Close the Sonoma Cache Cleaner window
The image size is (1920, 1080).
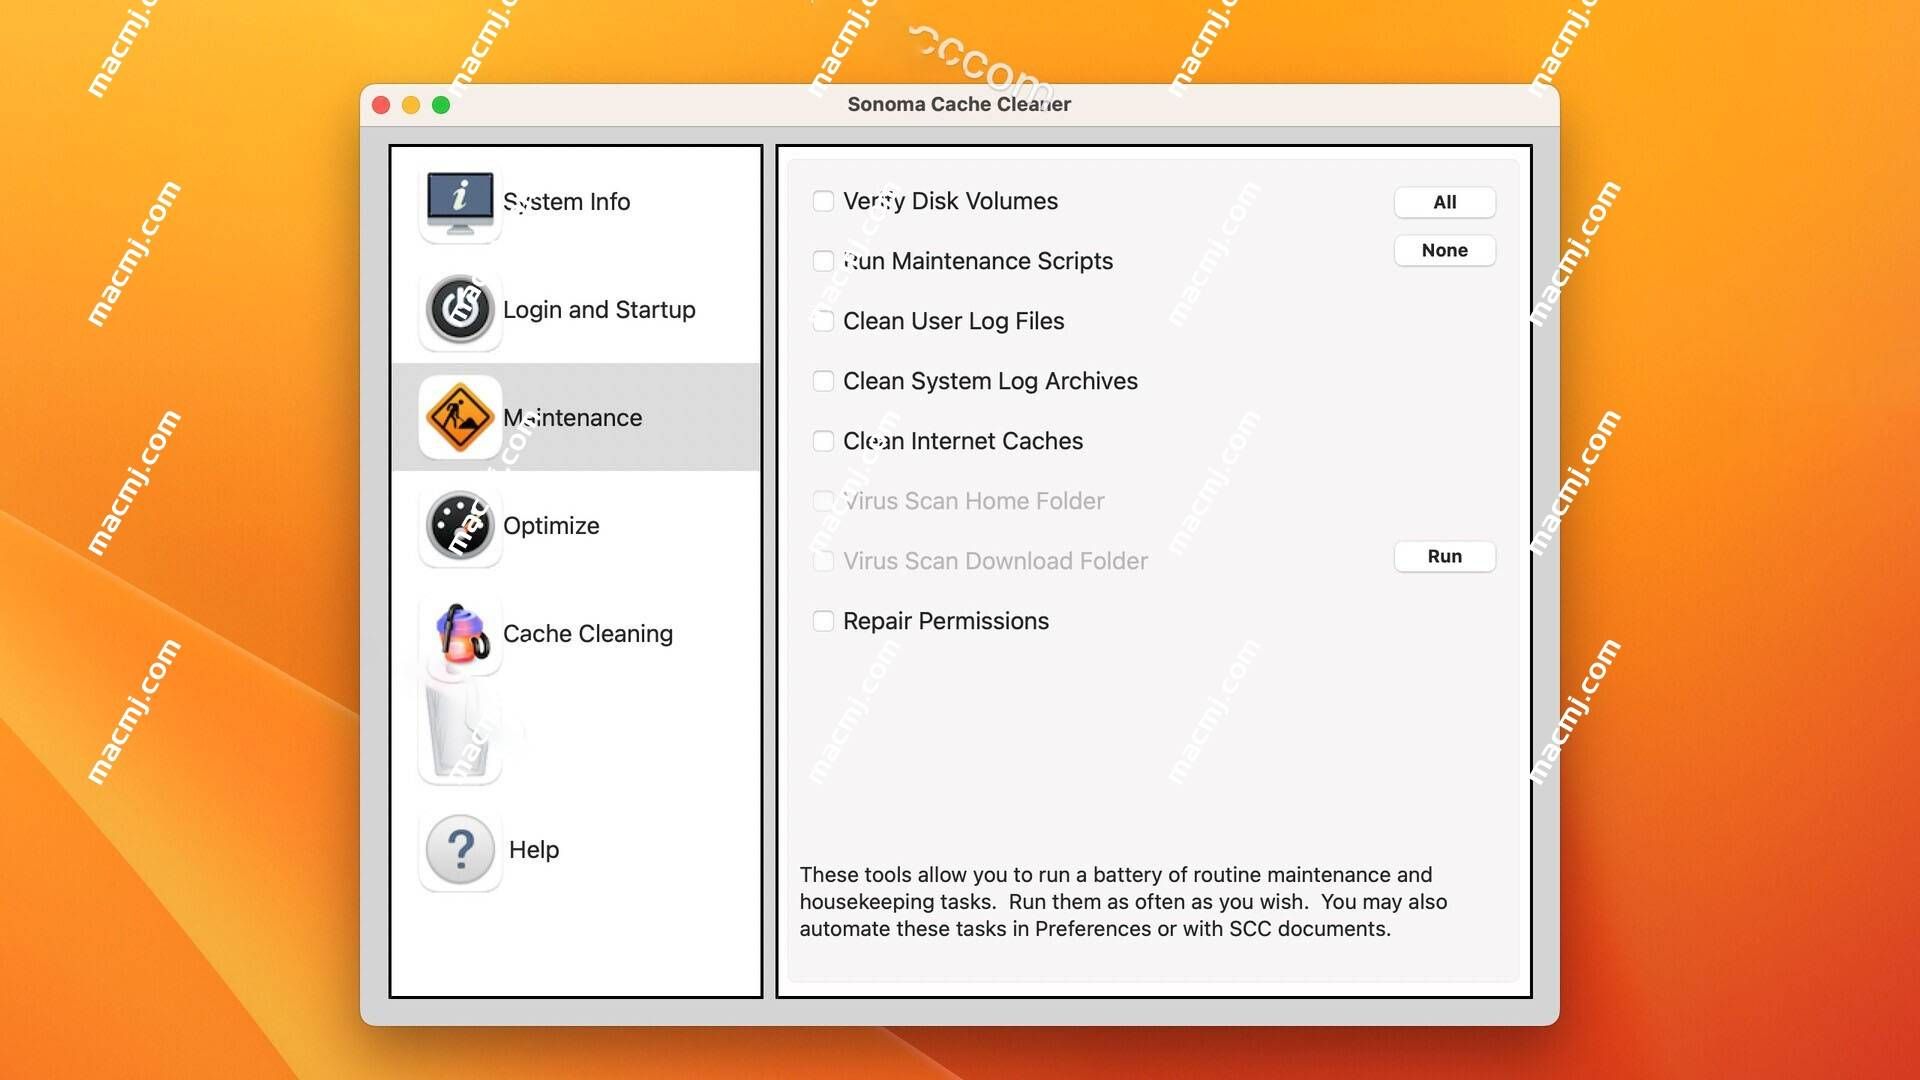381,105
